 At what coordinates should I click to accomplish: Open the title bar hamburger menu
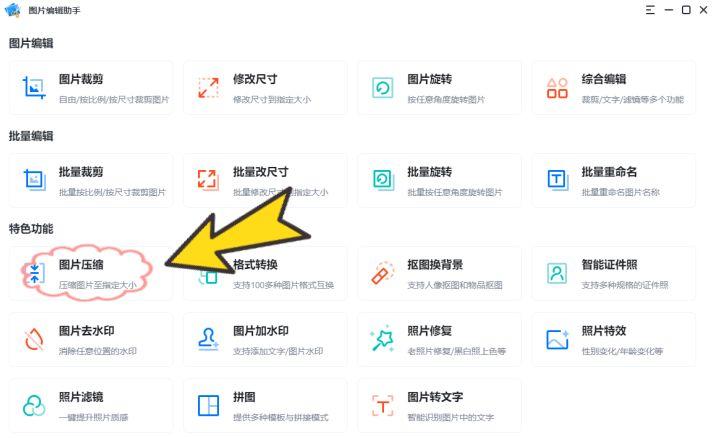[650, 10]
